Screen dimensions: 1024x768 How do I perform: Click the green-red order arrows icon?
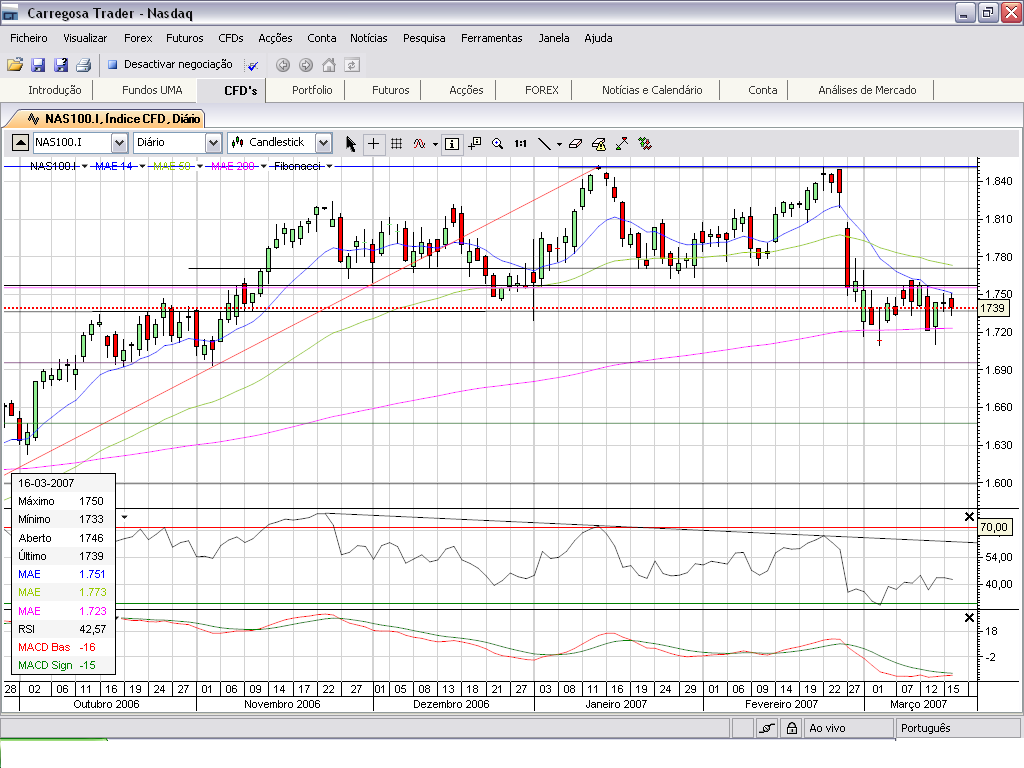[x=645, y=144]
